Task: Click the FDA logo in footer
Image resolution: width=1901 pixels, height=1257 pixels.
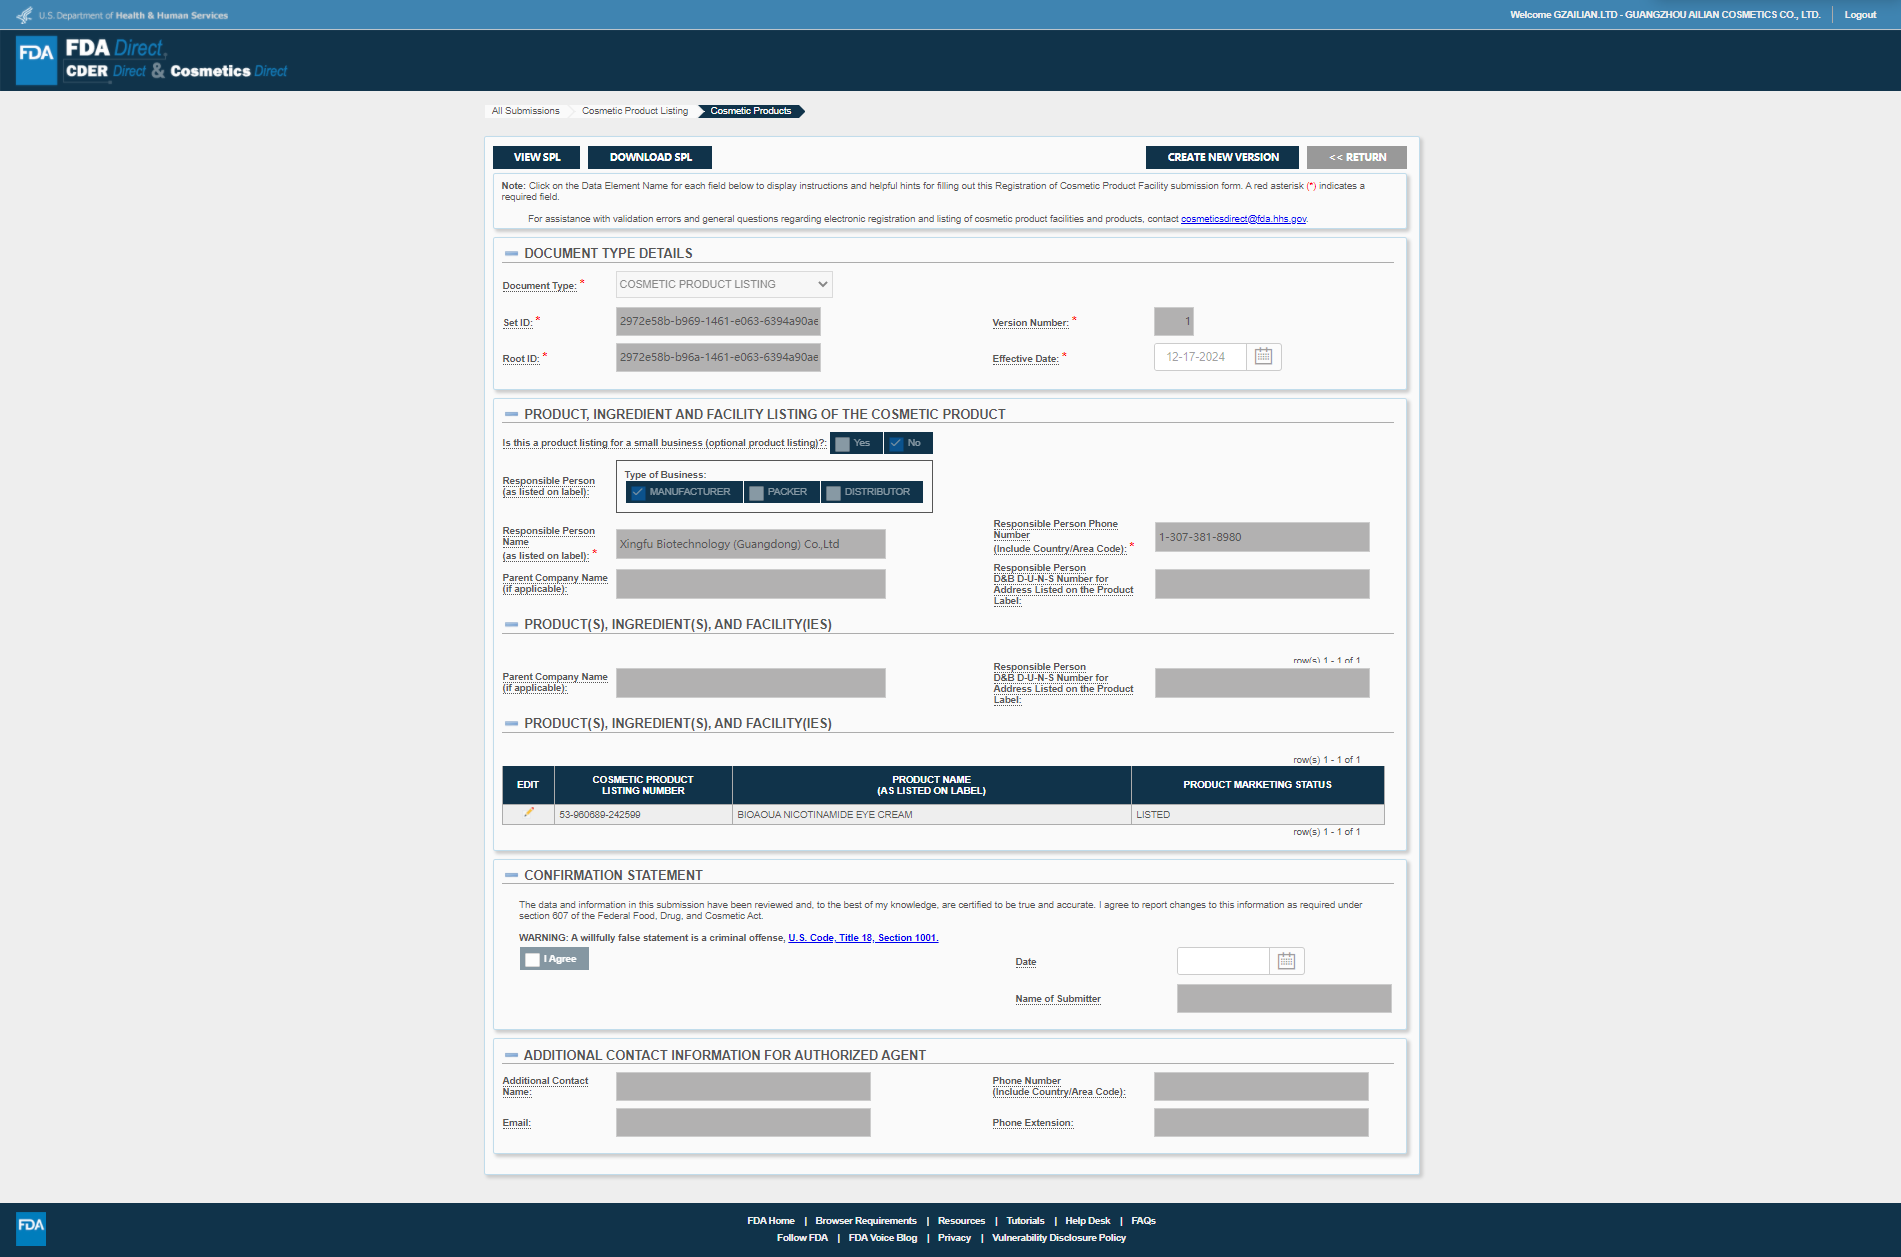Action: pos(31,1226)
